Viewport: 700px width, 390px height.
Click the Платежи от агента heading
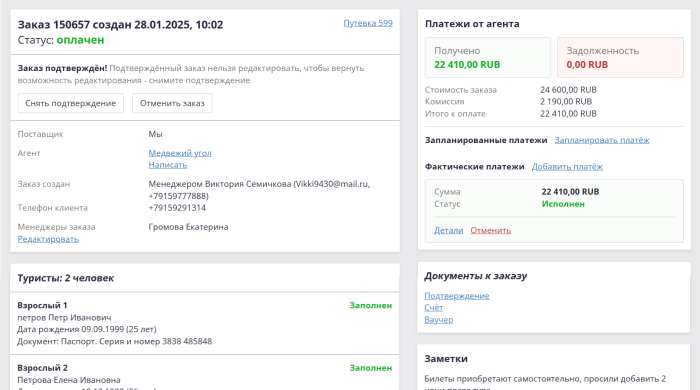pos(472,24)
